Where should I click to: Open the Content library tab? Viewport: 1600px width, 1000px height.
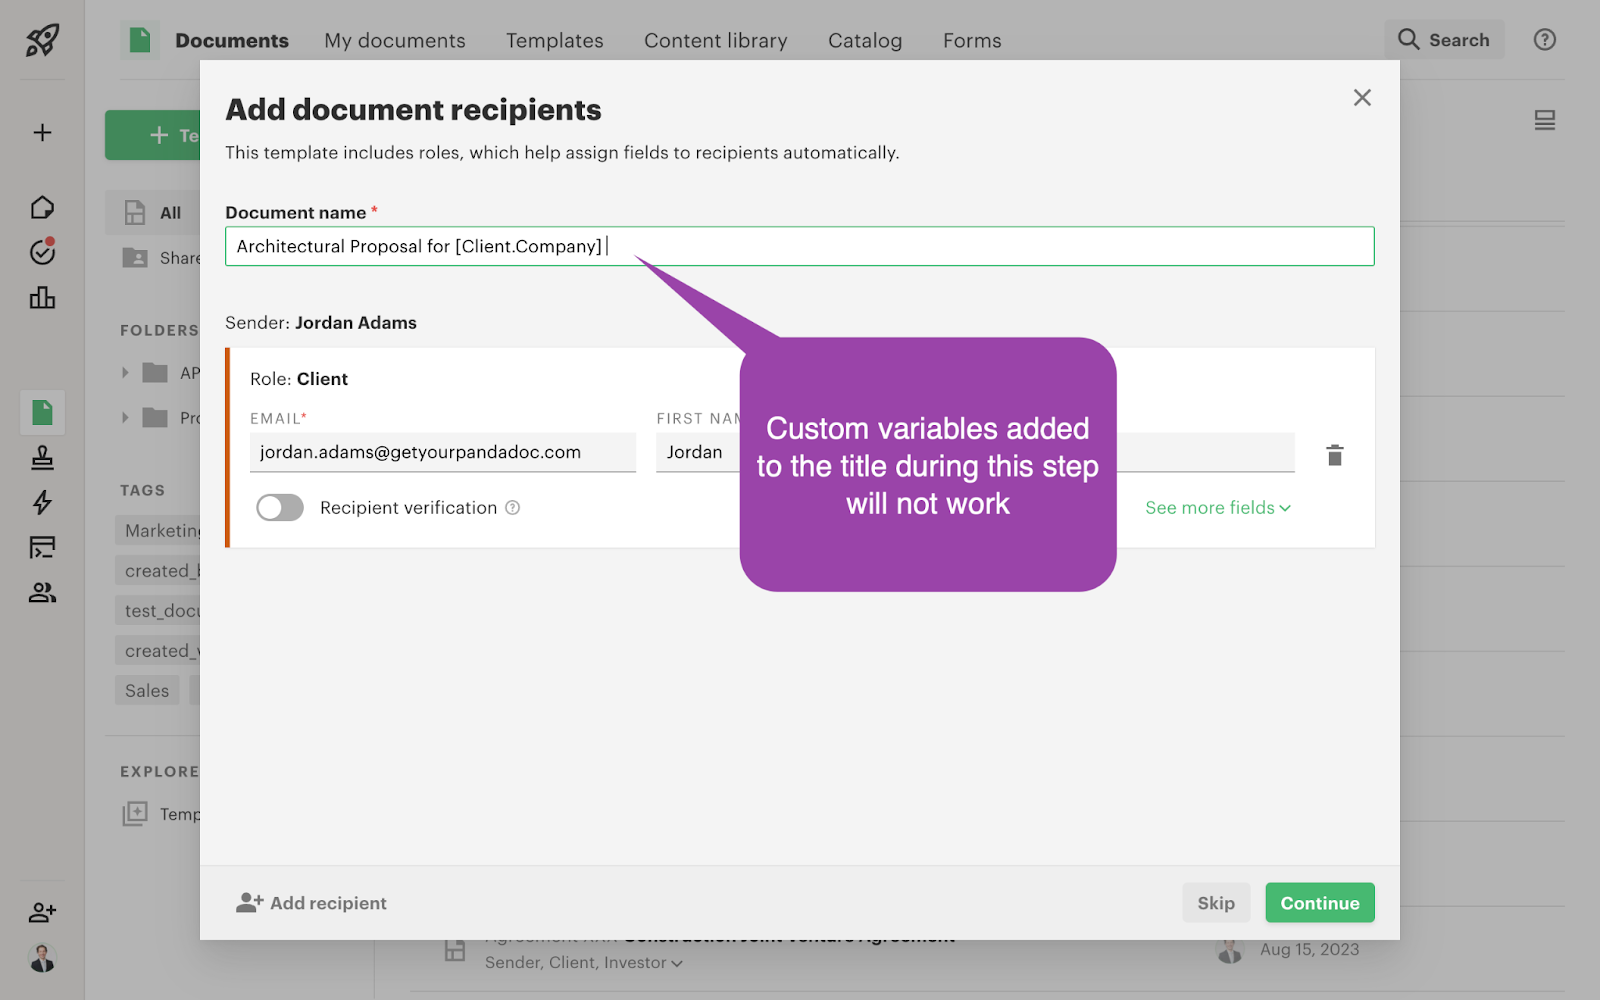point(715,41)
